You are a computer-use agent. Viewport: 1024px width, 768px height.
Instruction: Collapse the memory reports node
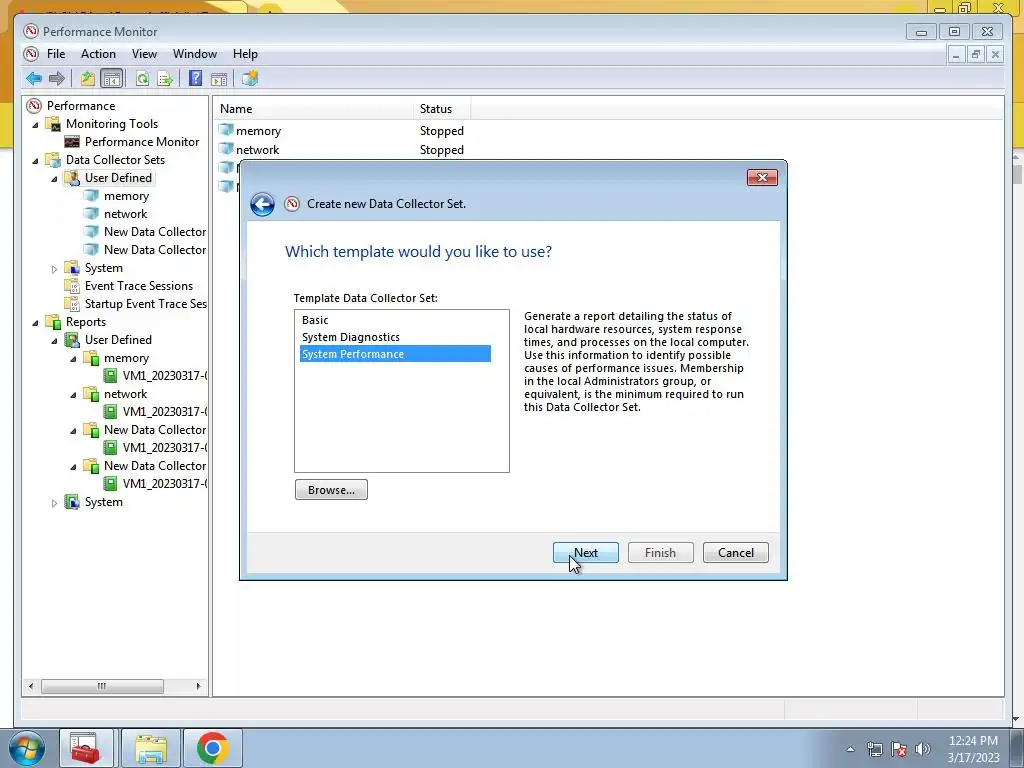point(73,359)
